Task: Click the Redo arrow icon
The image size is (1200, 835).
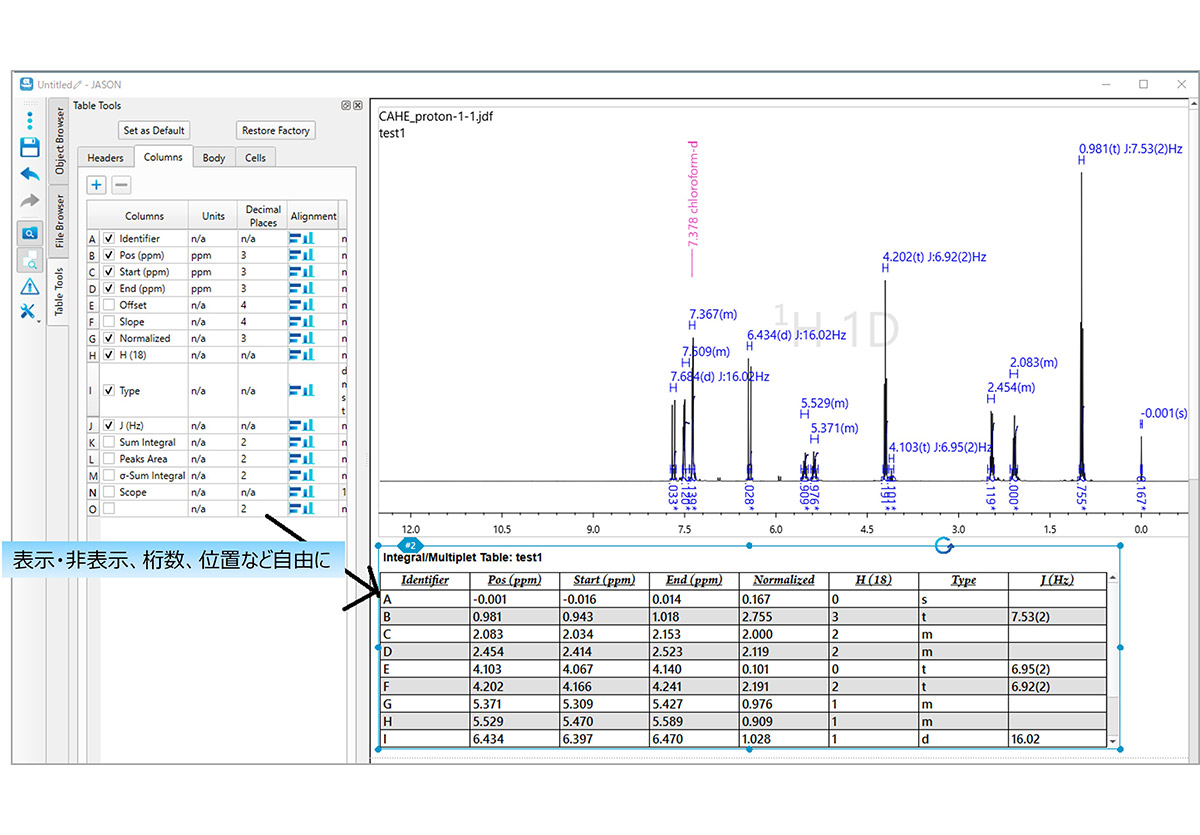Action: 29,201
